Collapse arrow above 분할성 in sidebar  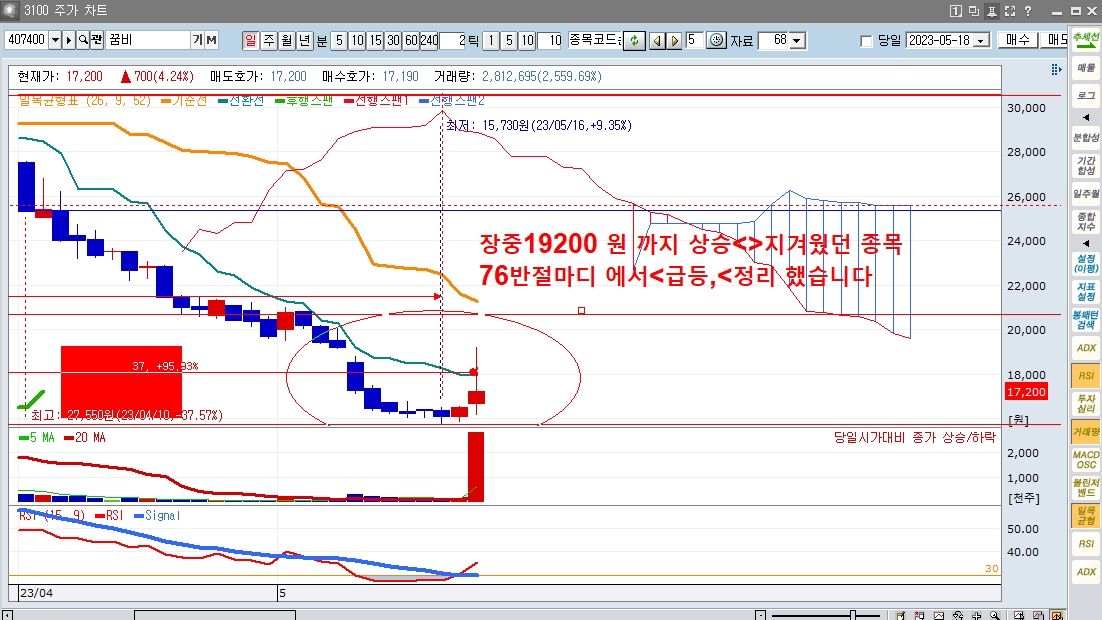point(1086,117)
